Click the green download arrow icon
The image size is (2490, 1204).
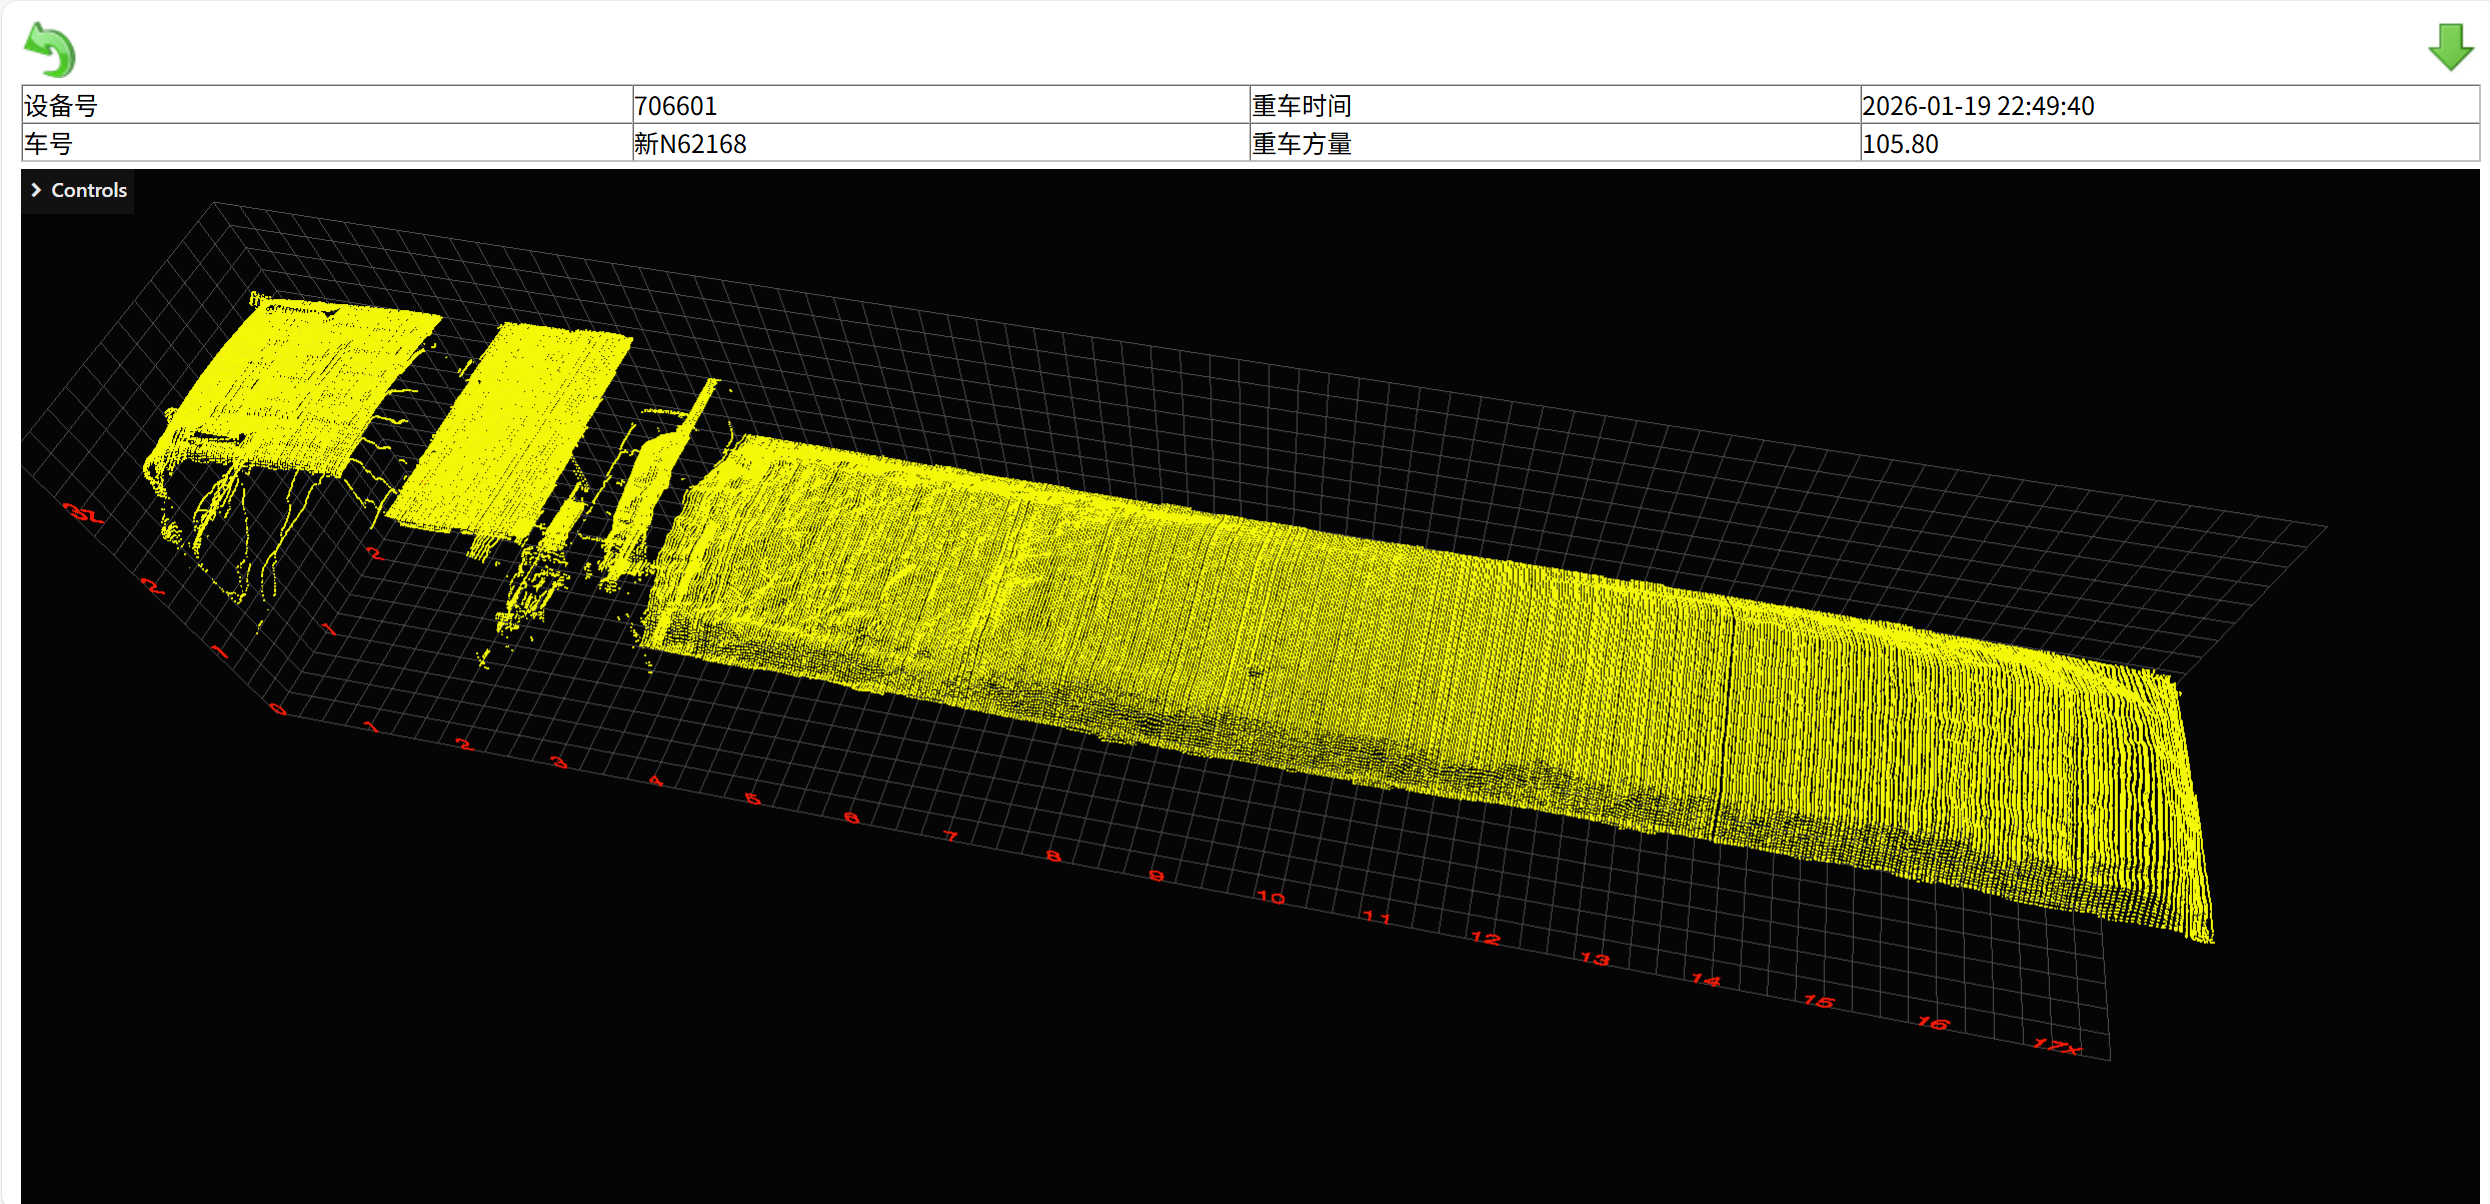pos(2450,47)
